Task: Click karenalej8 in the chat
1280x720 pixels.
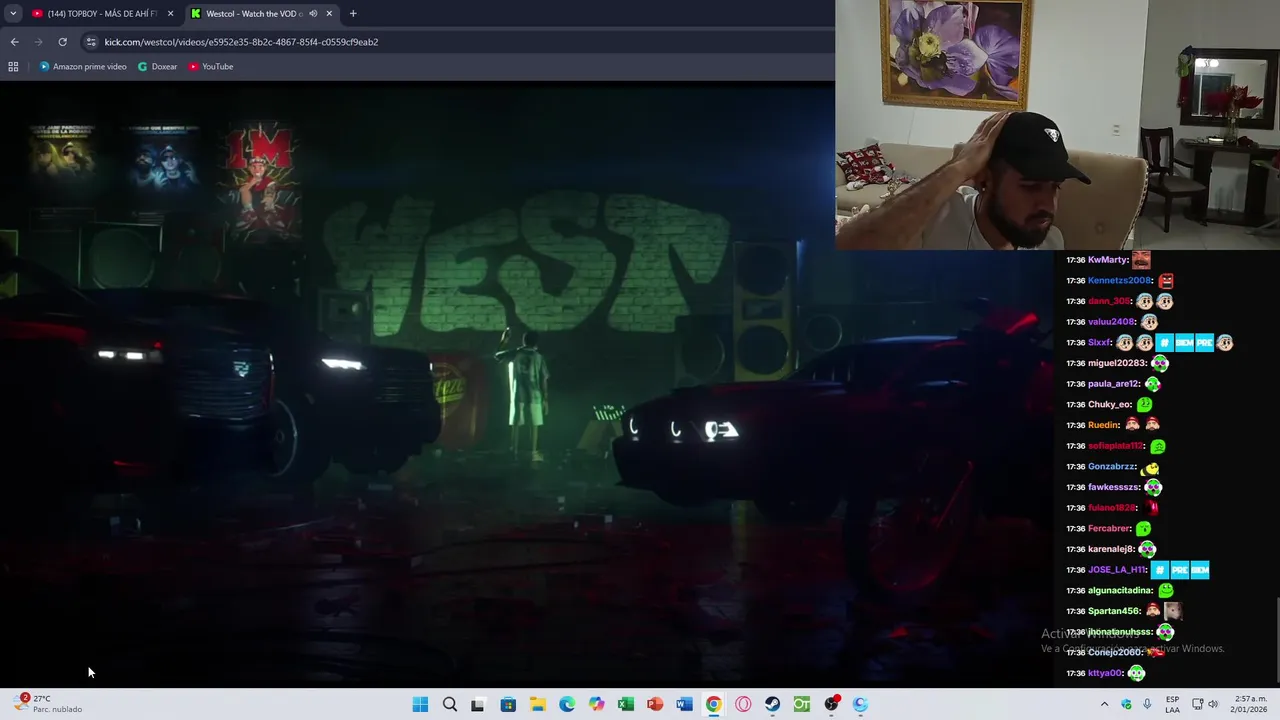Action: click(1111, 549)
